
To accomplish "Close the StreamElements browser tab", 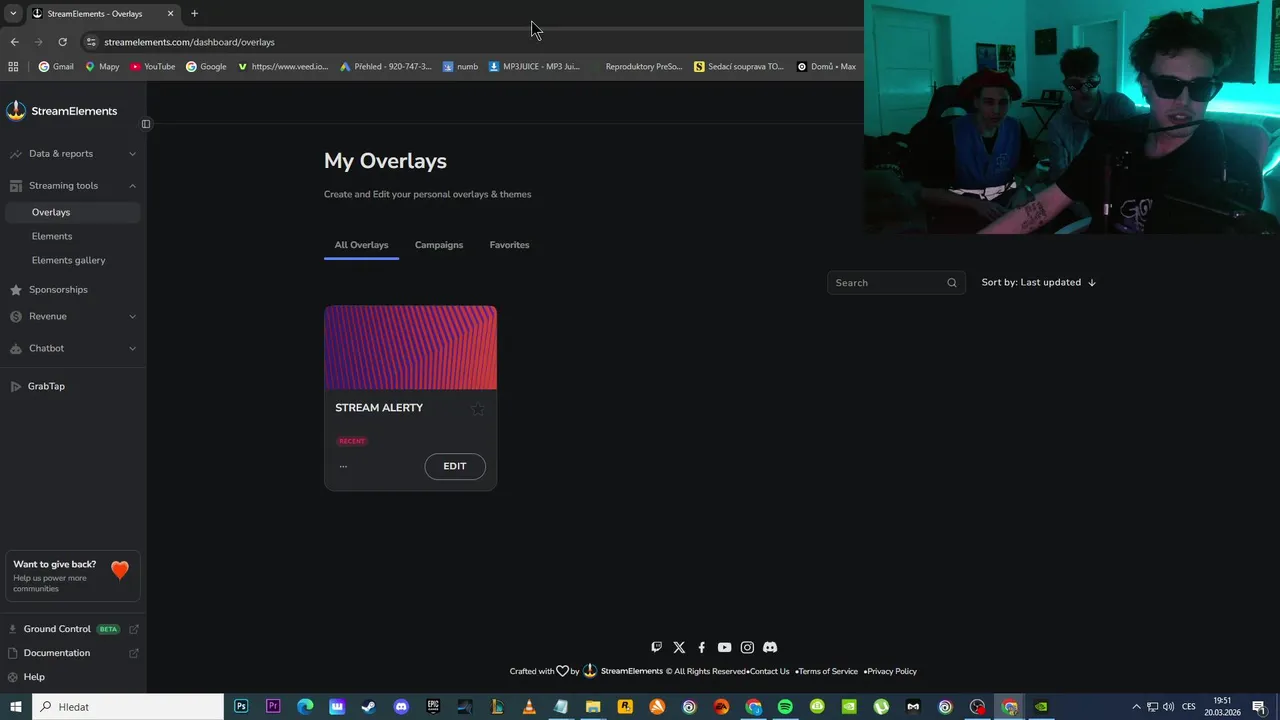I will click(170, 14).
